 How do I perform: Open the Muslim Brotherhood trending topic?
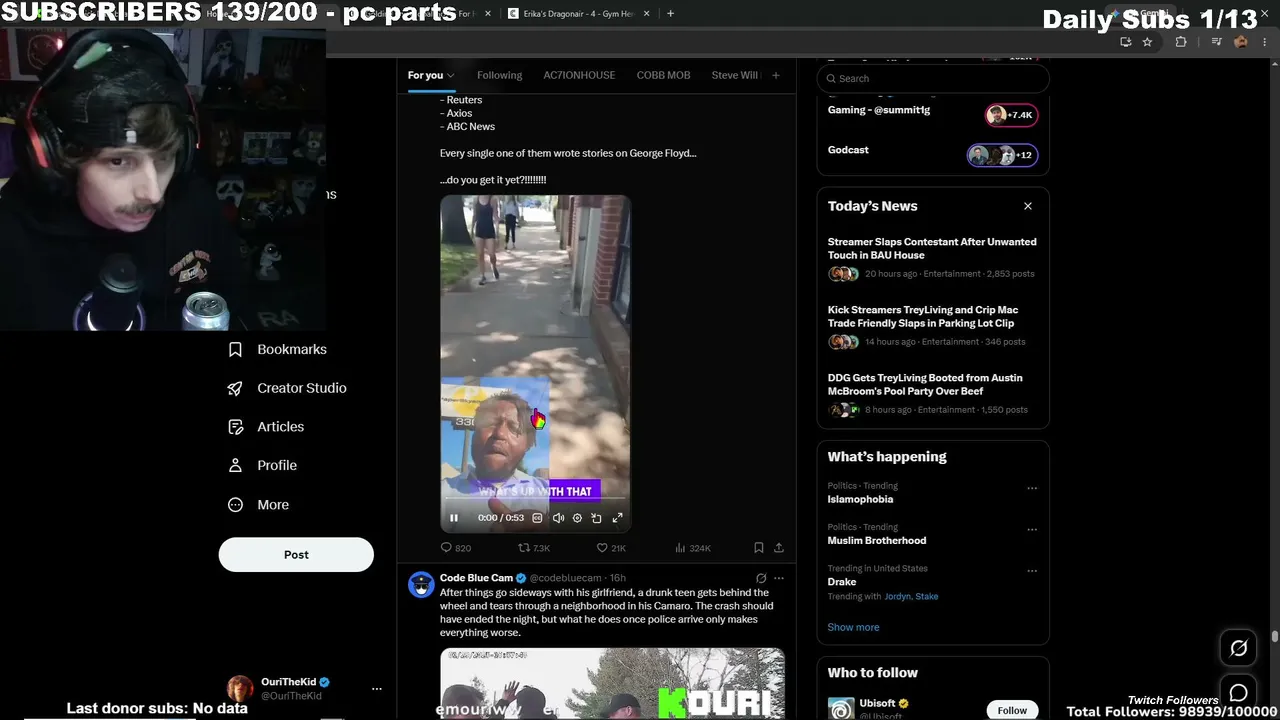pos(877,540)
